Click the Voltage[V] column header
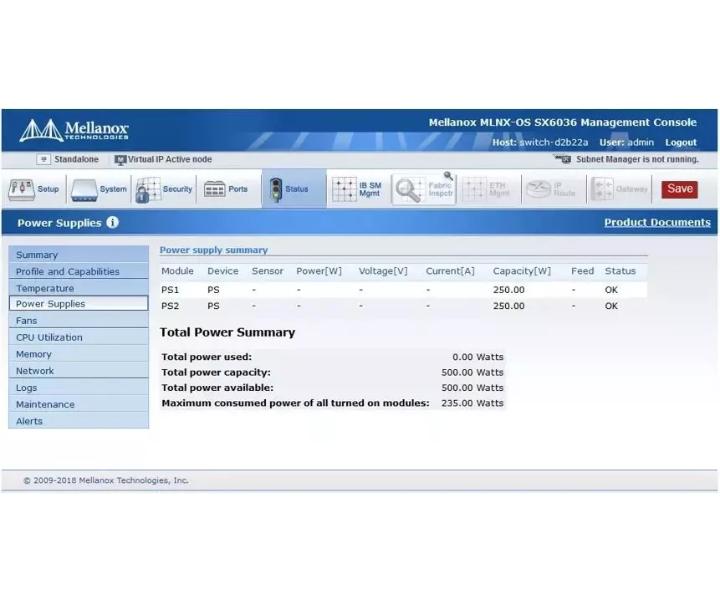Viewport: 720px width, 600px height. [x=383, y=271]
